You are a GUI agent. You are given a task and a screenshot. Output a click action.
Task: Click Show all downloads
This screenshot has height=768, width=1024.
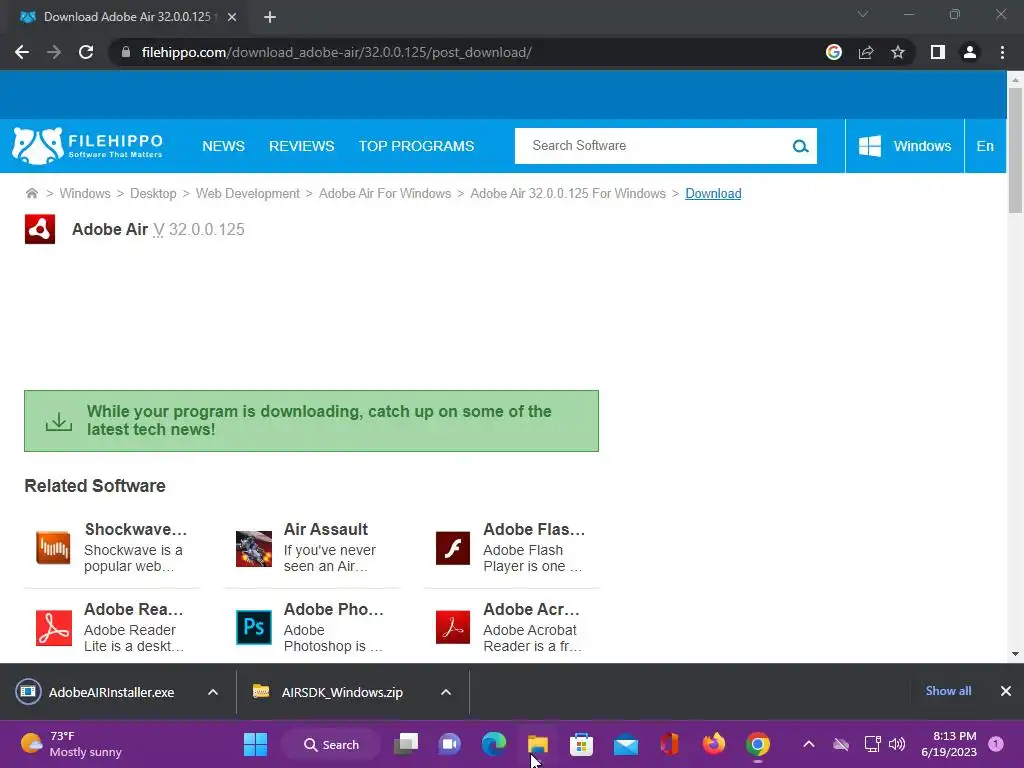pyautogui.click(x=948, y=691)
